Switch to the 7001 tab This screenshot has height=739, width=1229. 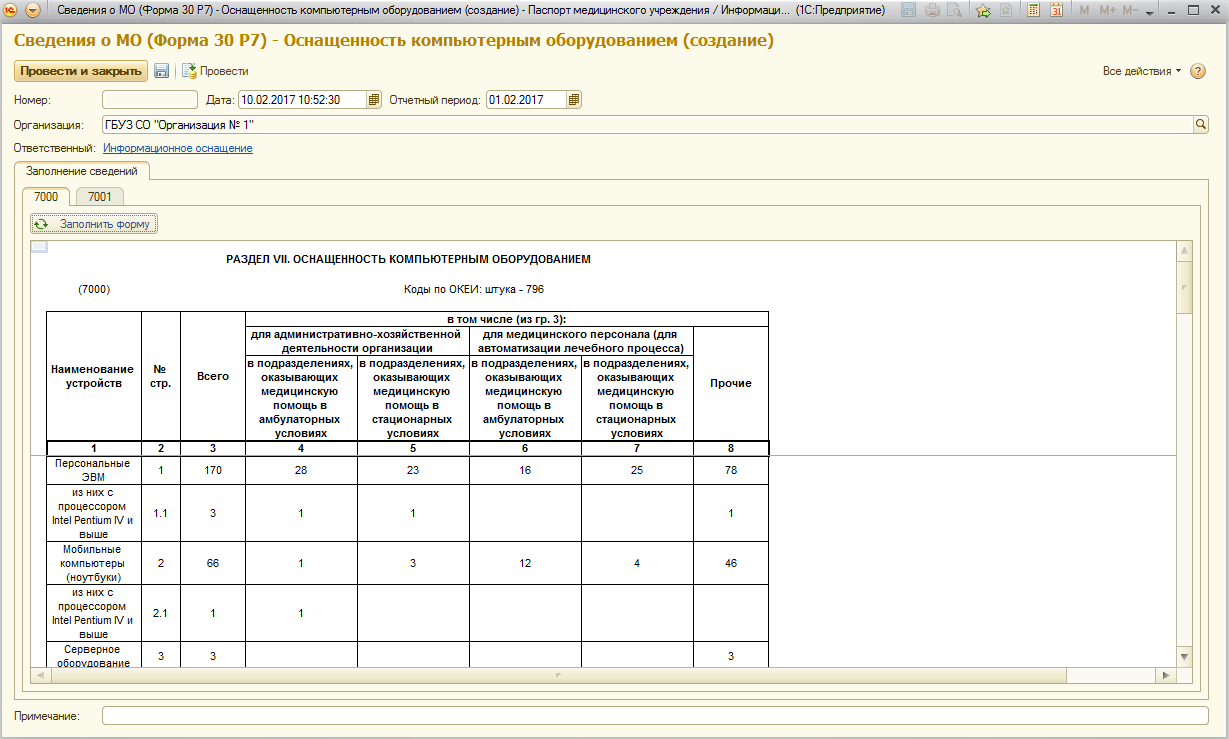(x=100, y=197)
